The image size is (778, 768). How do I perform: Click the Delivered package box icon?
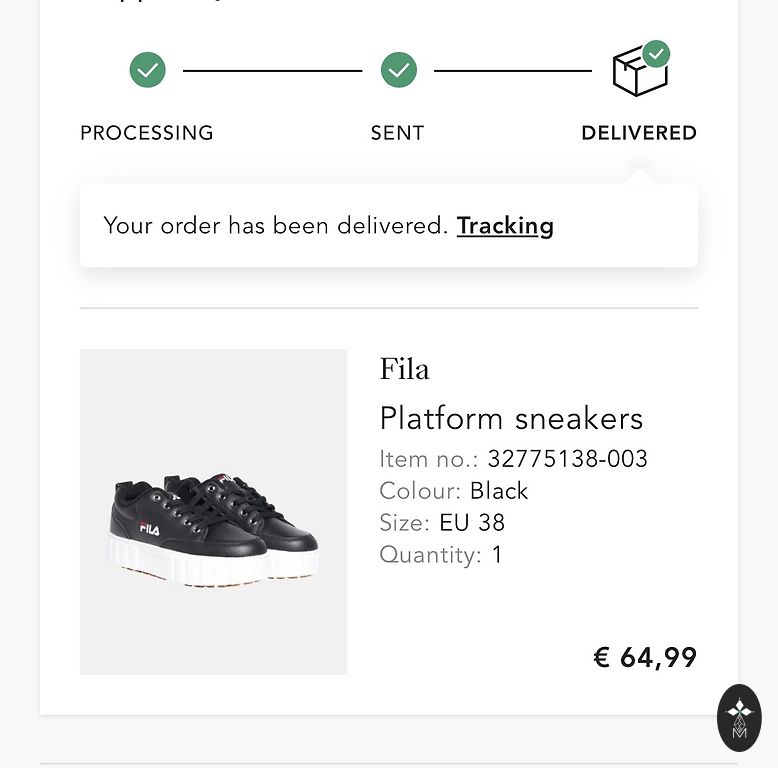click(x=637, y=74)
